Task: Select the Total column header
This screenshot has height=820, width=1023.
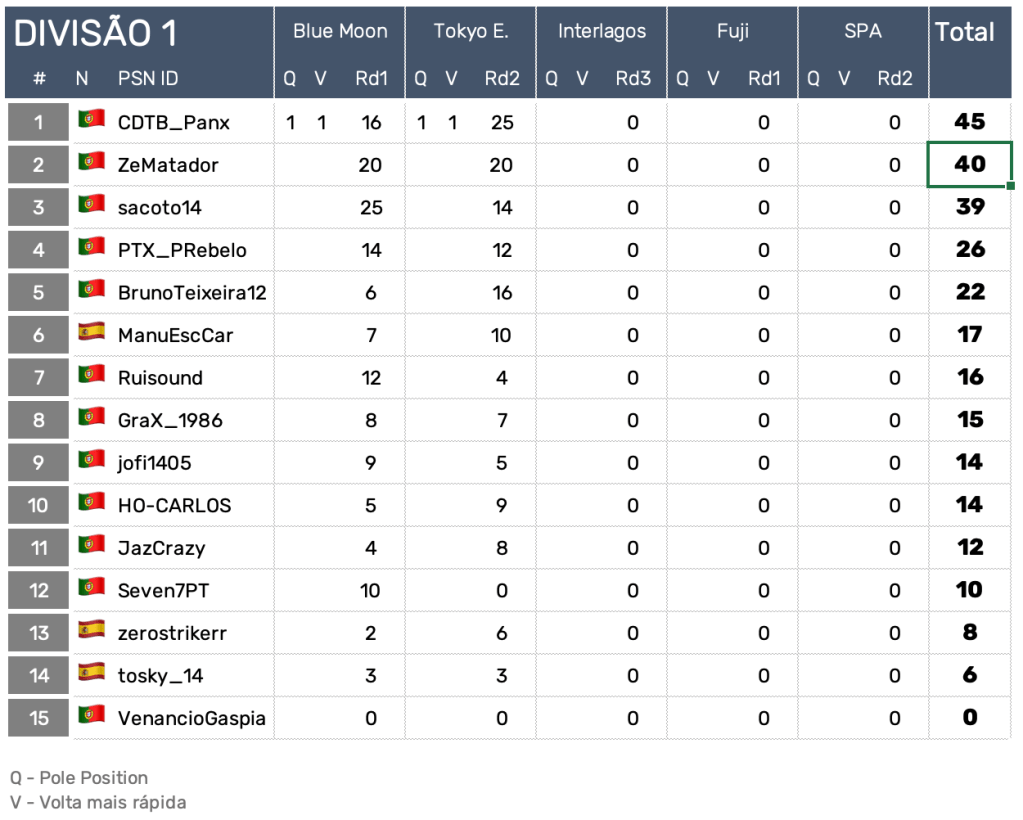Action: pyautogui.click(x=965, y=32)
